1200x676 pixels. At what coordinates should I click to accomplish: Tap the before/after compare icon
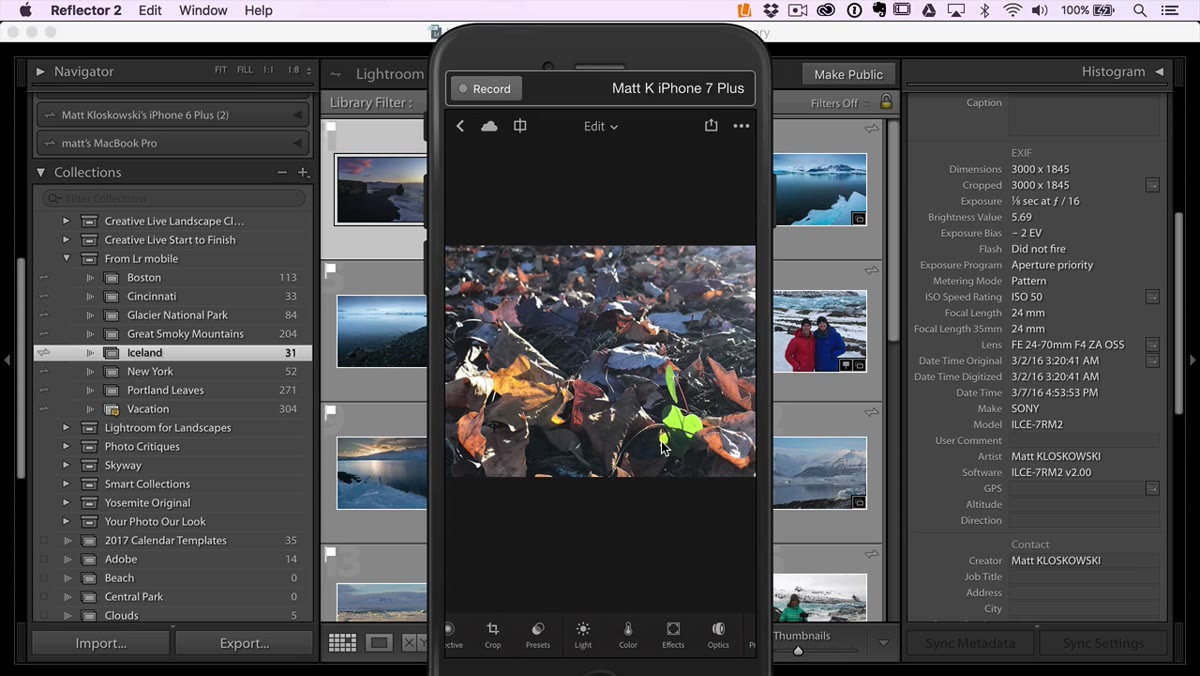click(x=520, y=126)
